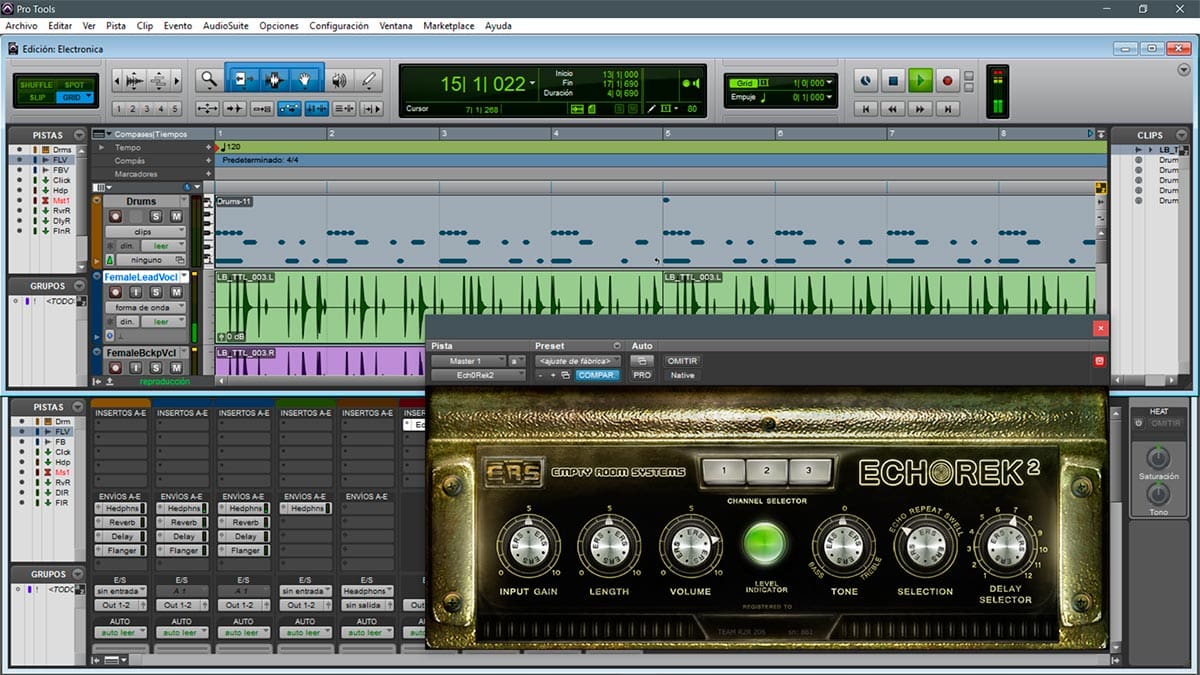Click the main counter display 15|1|022

pos(484,84)
